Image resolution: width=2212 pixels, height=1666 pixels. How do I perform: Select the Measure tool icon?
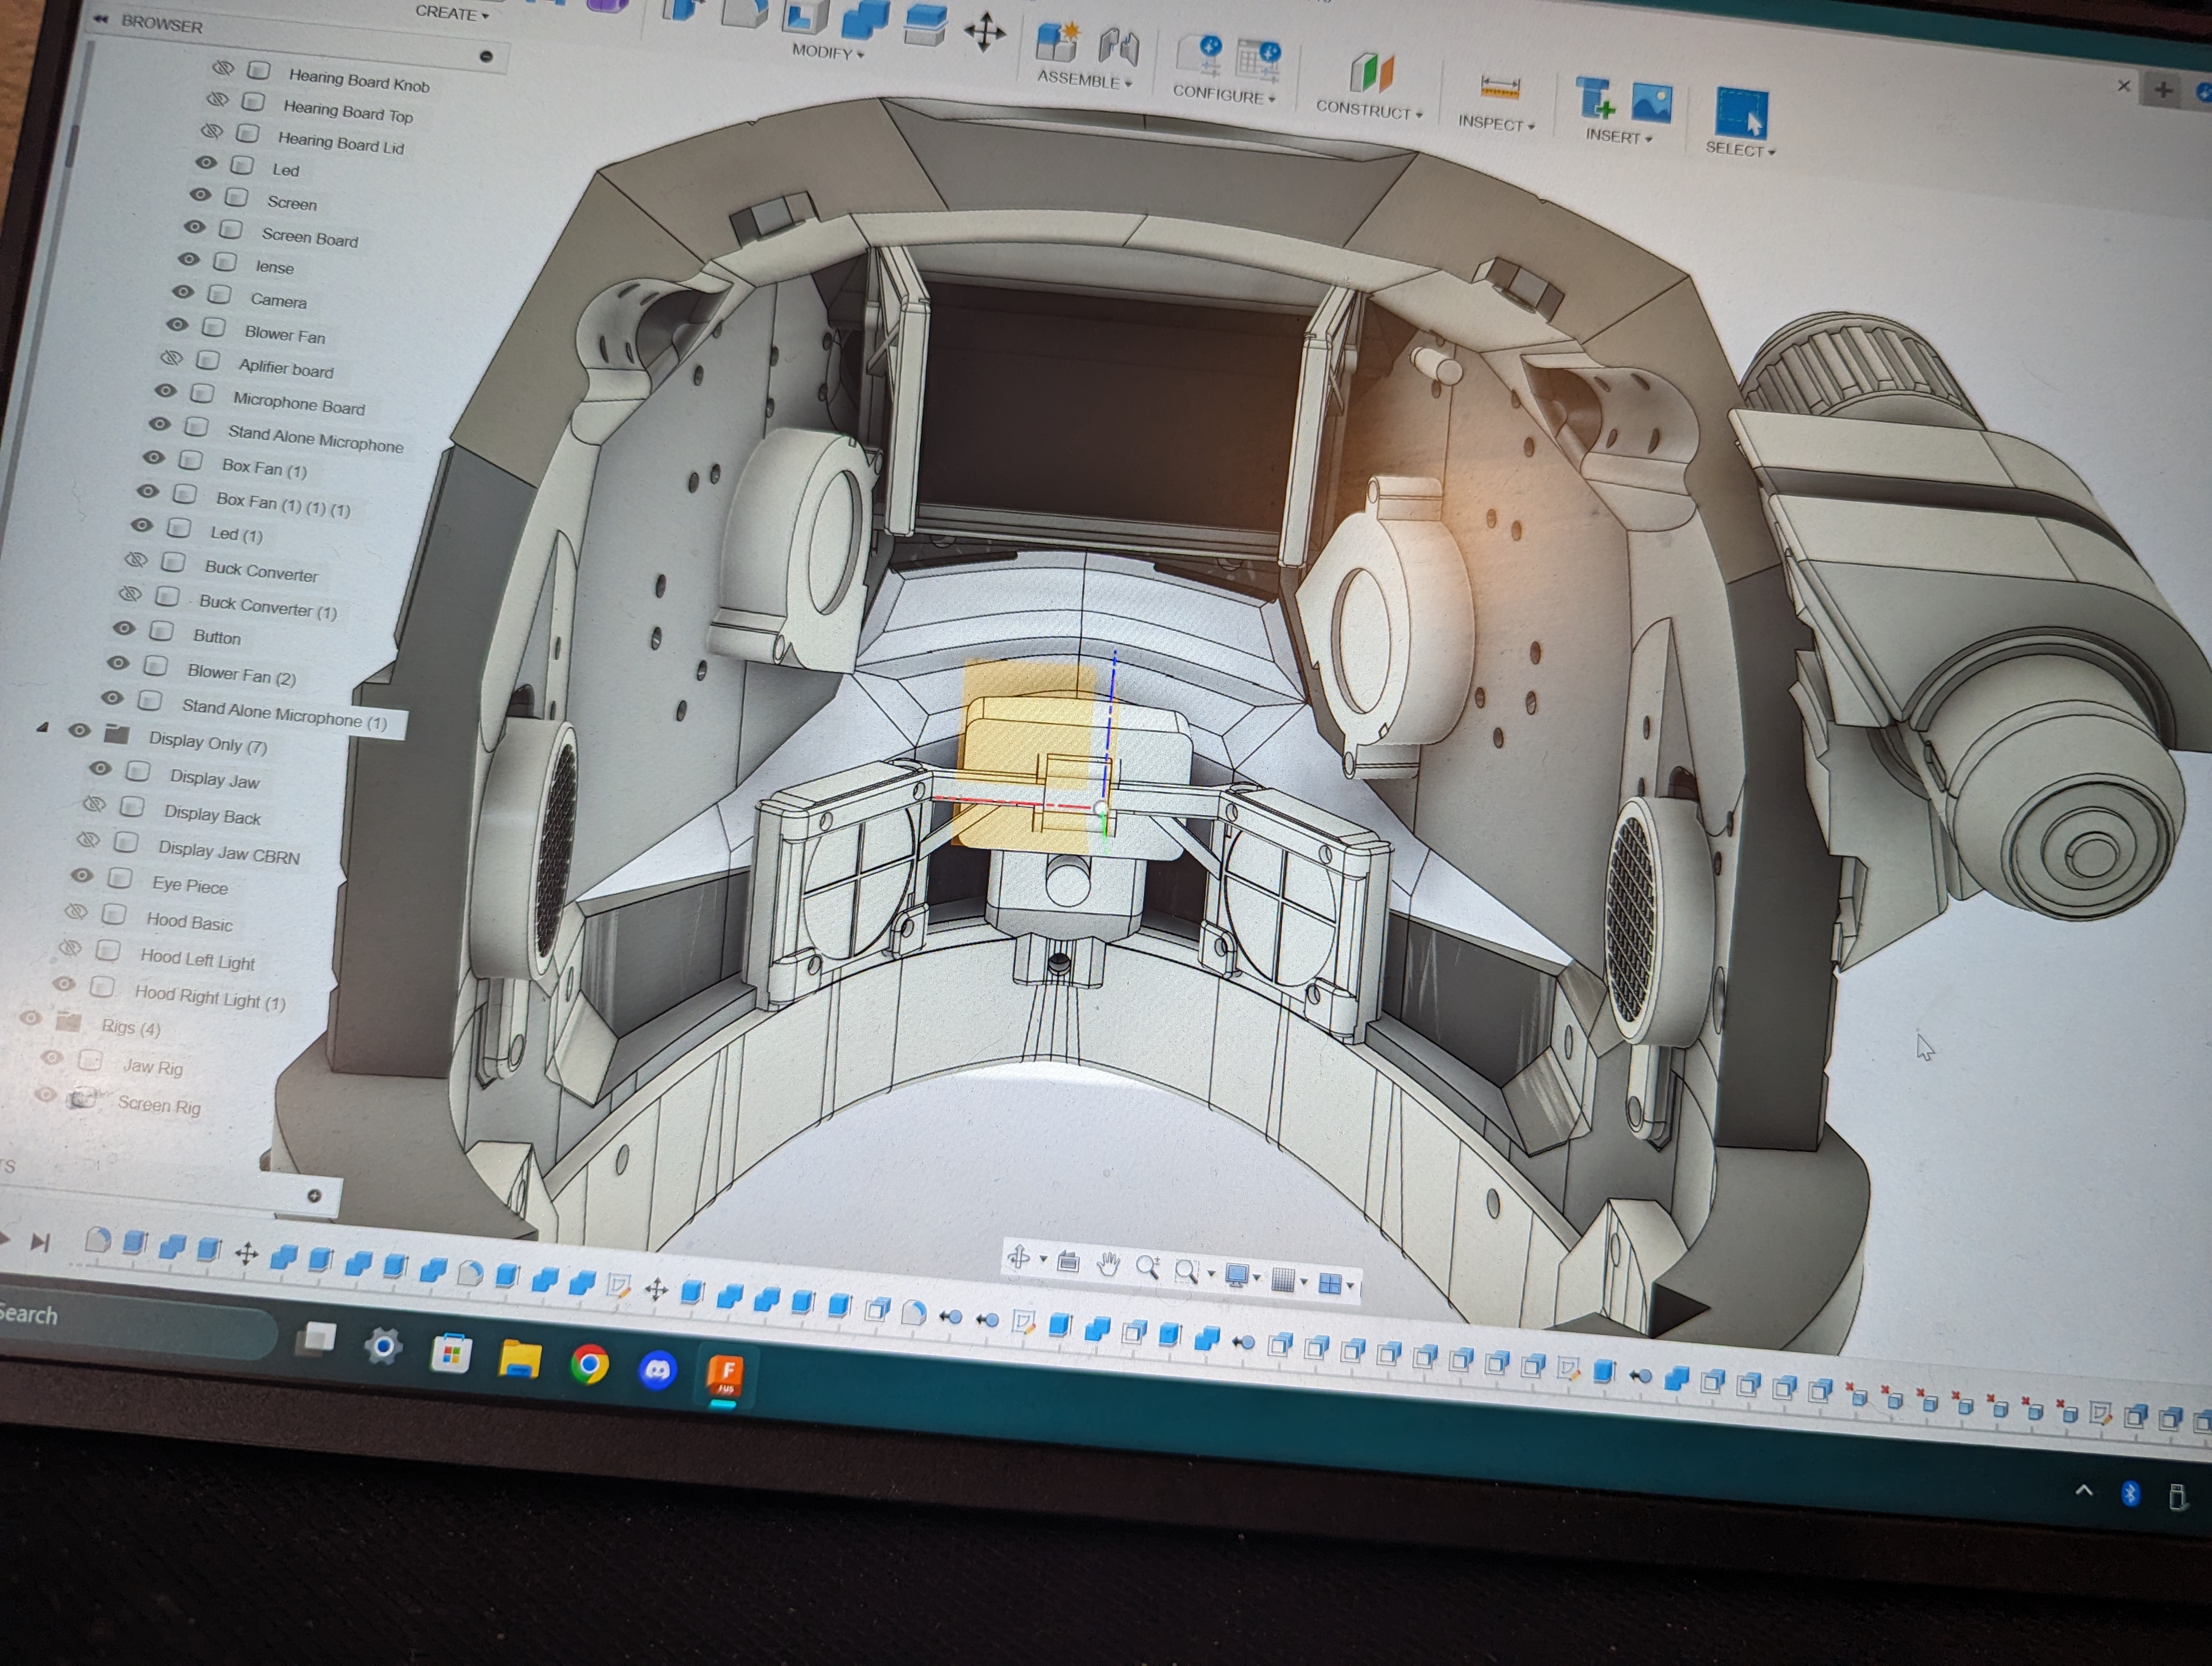[1499, 89]
